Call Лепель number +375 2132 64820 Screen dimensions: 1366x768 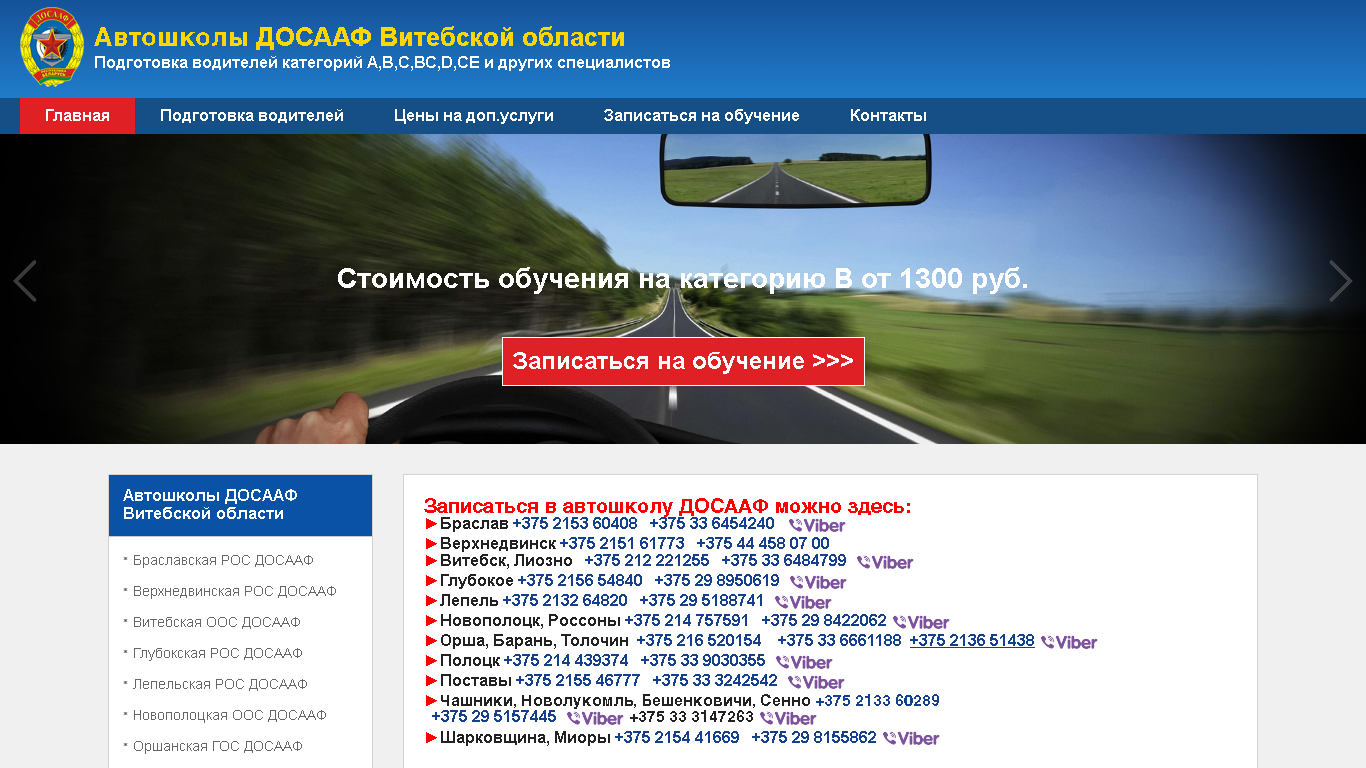tap(565, 600)
